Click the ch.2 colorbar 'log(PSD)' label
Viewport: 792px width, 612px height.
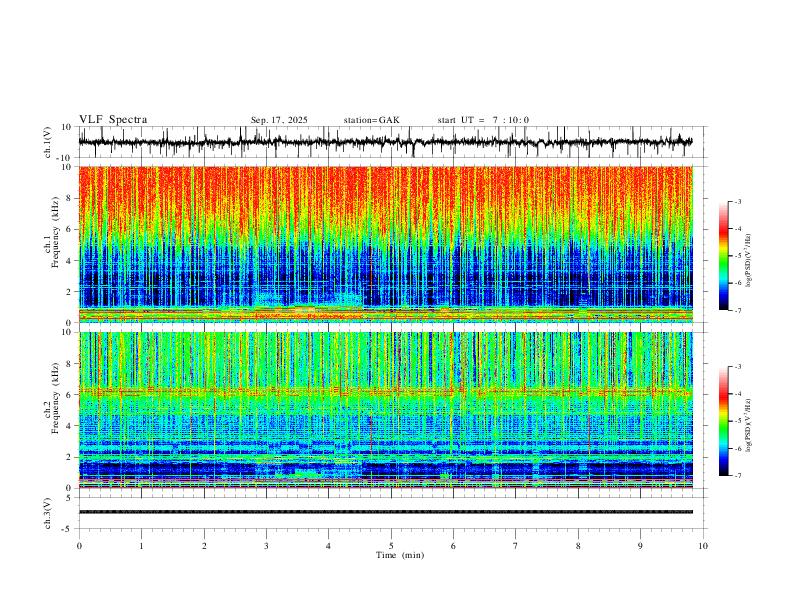748,426
